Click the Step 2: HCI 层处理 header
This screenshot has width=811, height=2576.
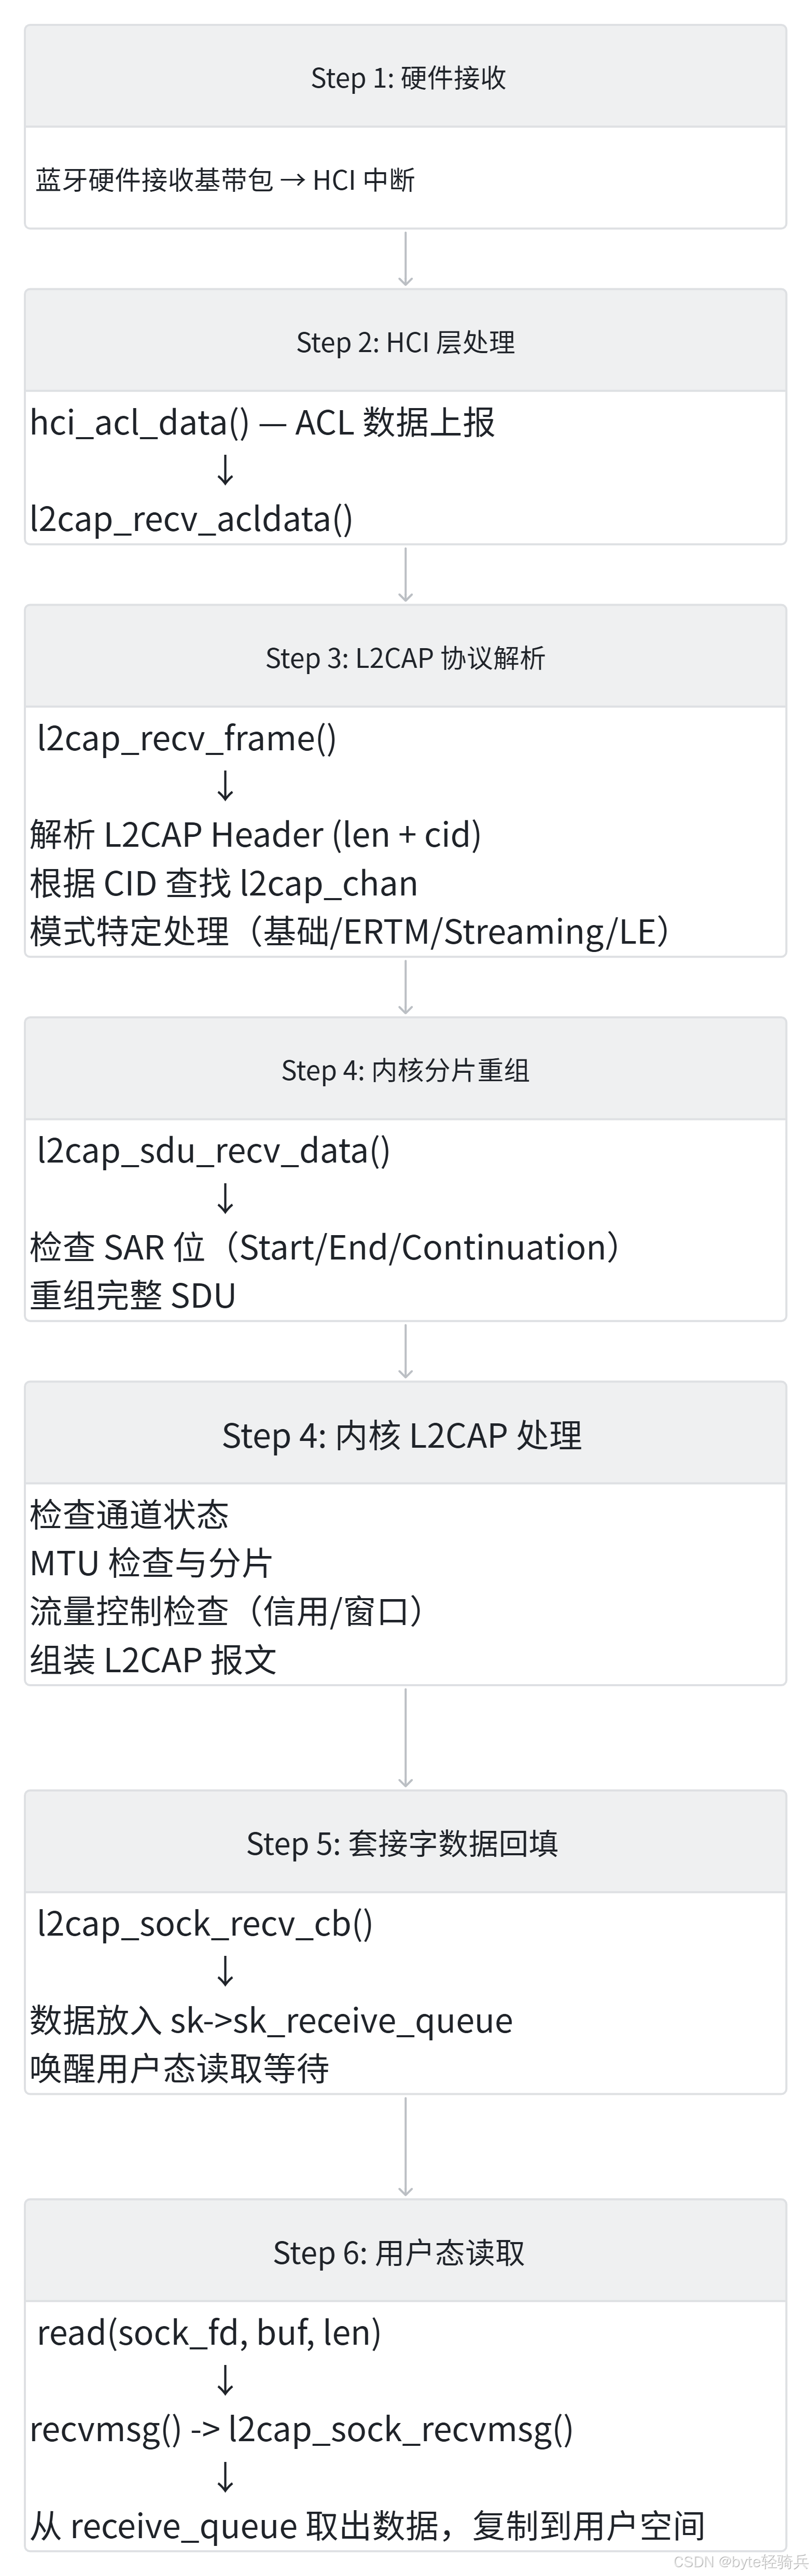(405, 342)
